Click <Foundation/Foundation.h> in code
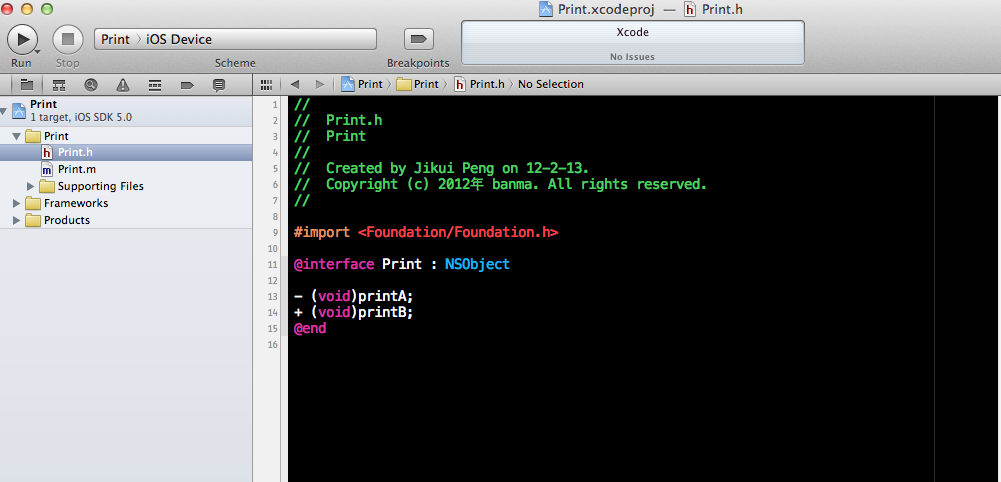This screenshot has height=482, width=1001. coord(458,232)
